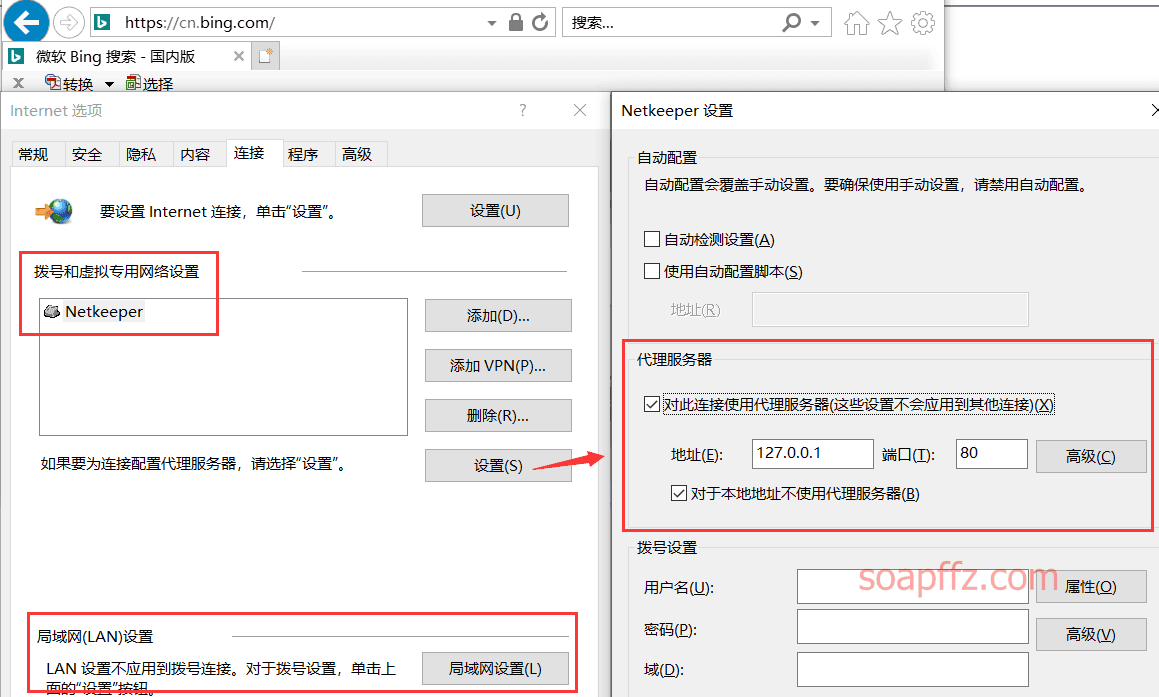The image size is (1159, 697).
Task: Click the proxy 高级(C) button
Action: [x=1091, y=457]
